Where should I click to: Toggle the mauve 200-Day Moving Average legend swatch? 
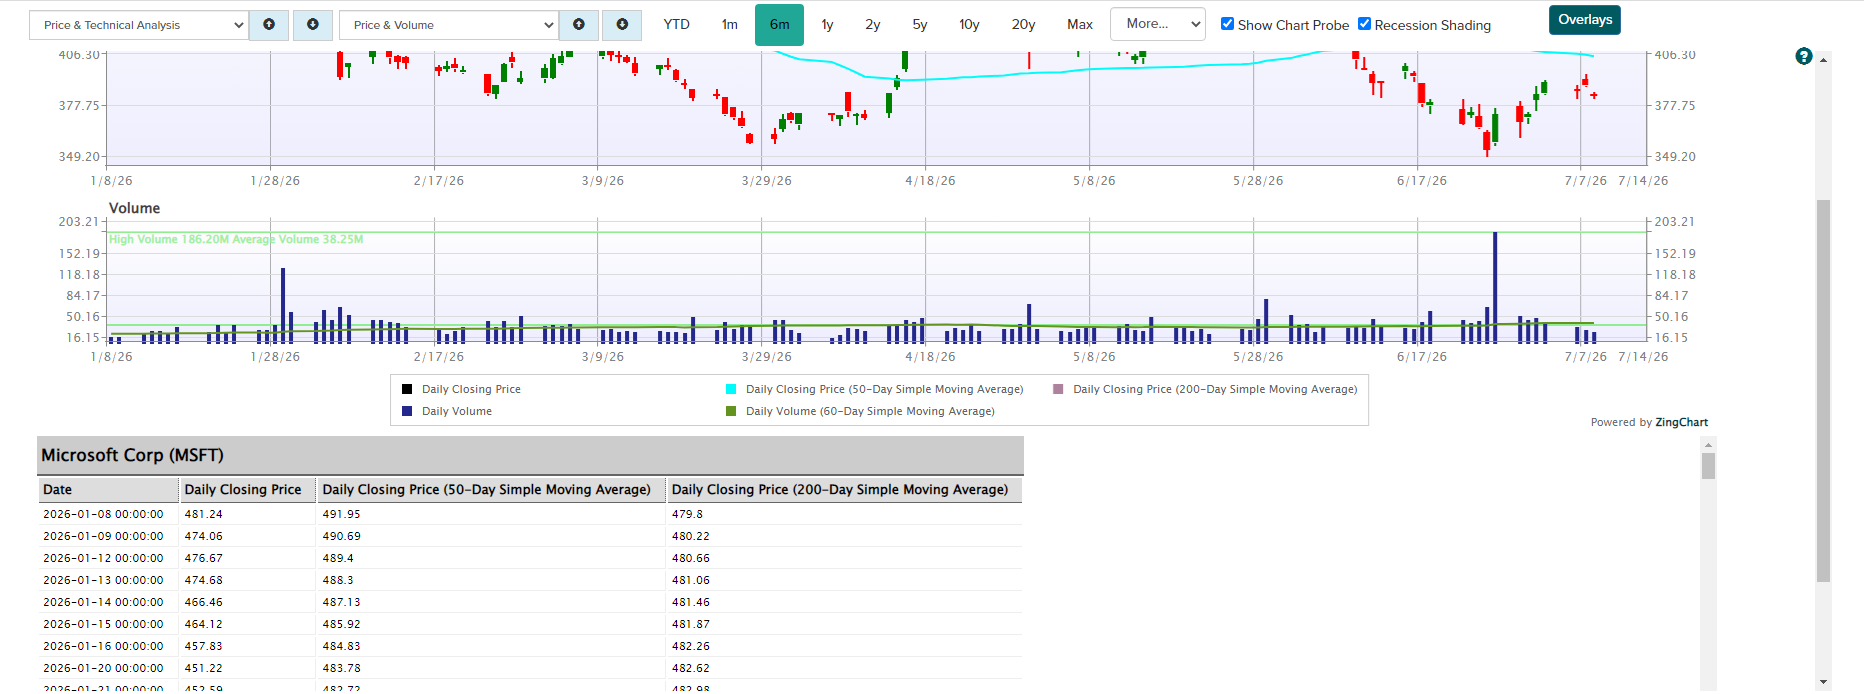pos(1058,389)
